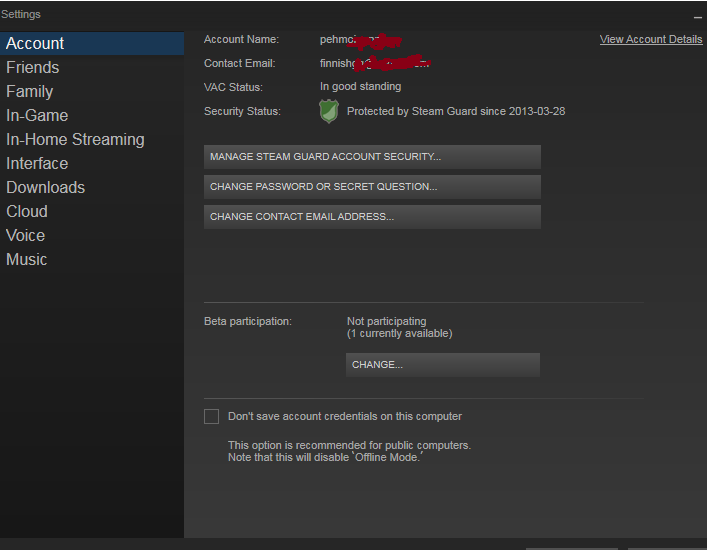Select the Account settings category
Image resolution: width=707 pixels, height=550 pixels.
click(92, 43)
